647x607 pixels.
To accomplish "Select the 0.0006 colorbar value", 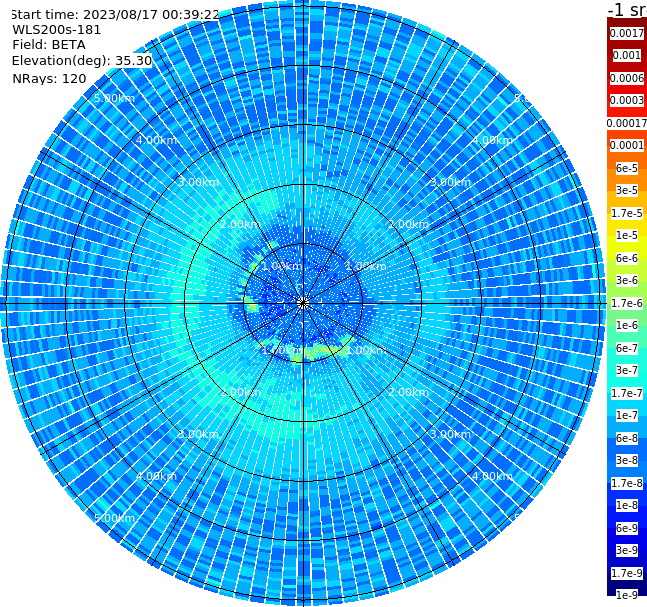I will point(627,78).
